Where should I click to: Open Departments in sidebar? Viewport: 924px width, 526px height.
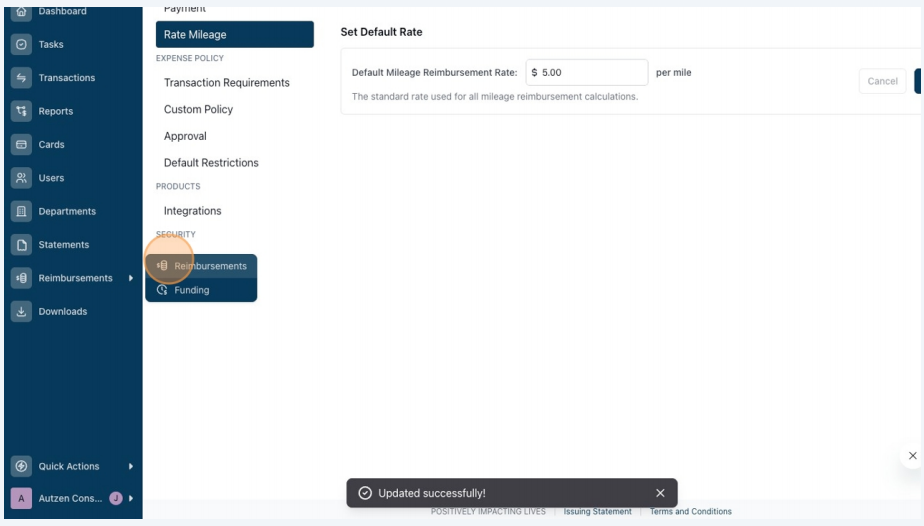pos(67,211)
